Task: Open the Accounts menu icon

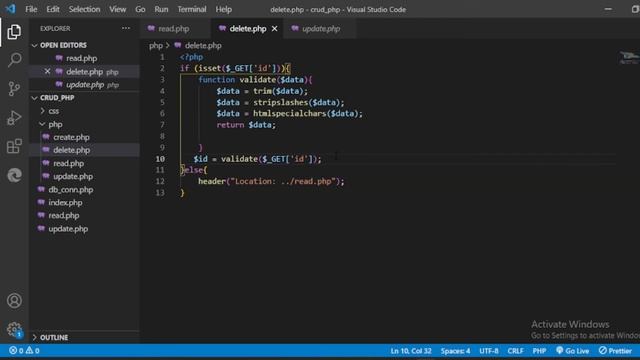Action: (14, 301)
